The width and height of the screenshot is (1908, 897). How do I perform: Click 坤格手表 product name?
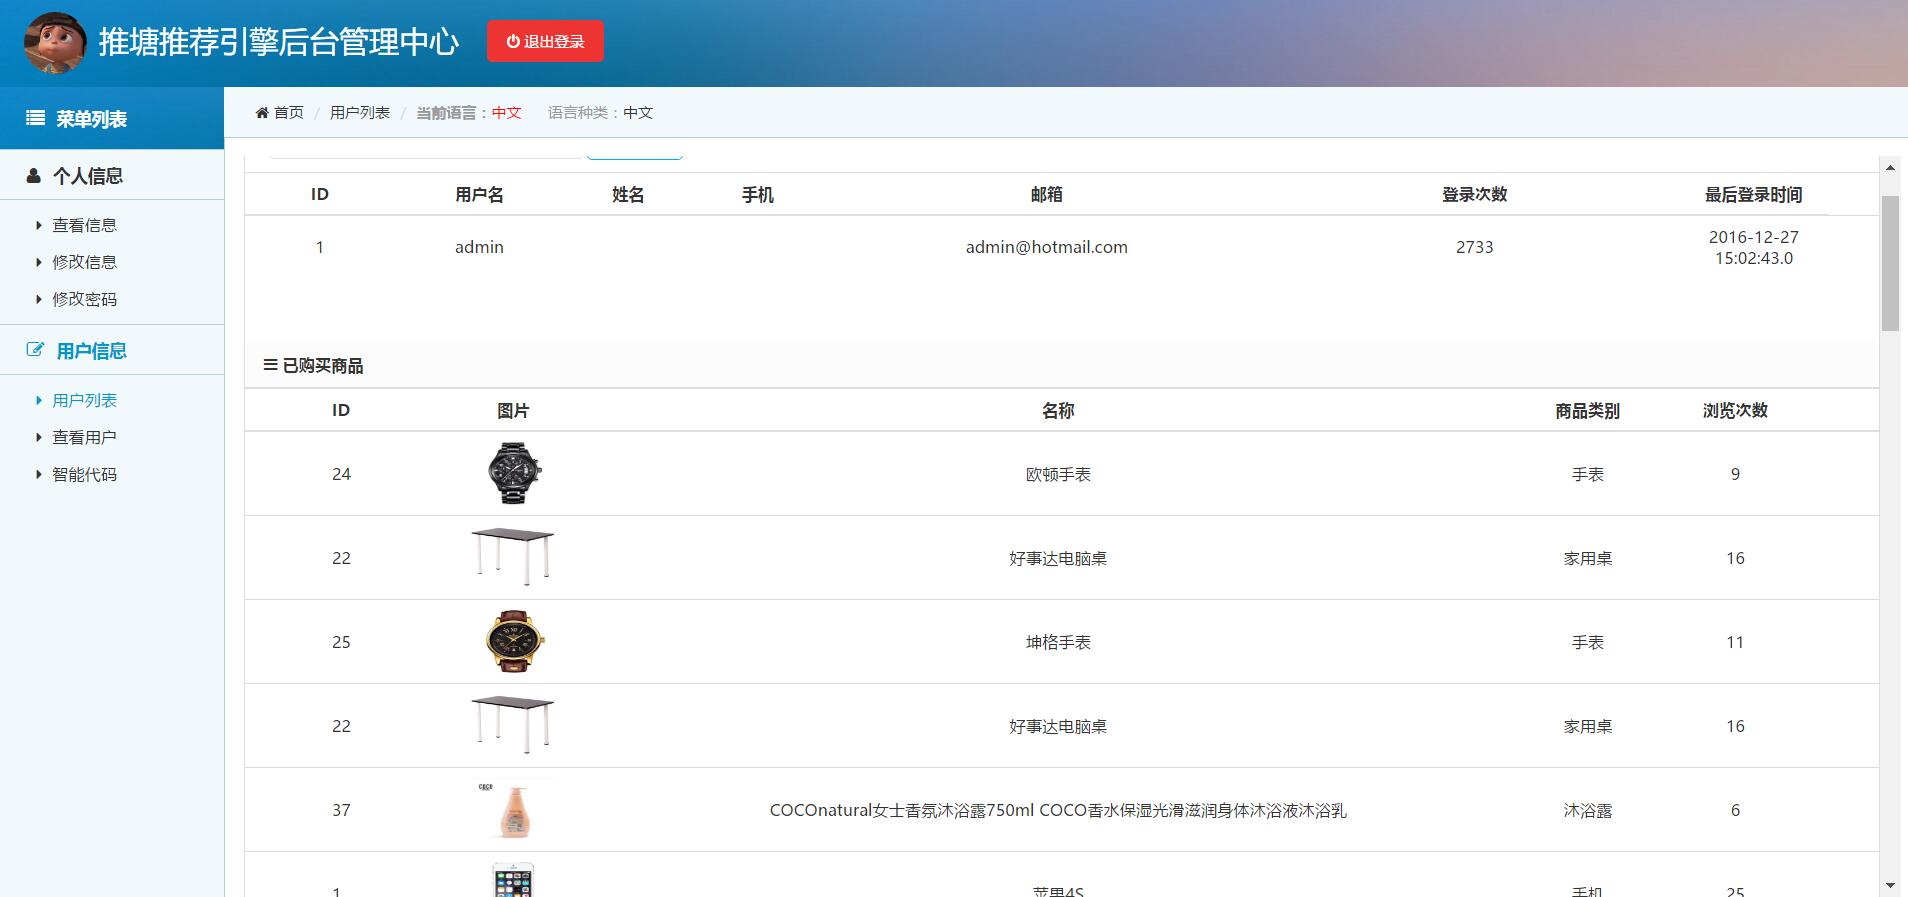(1058, 642)
